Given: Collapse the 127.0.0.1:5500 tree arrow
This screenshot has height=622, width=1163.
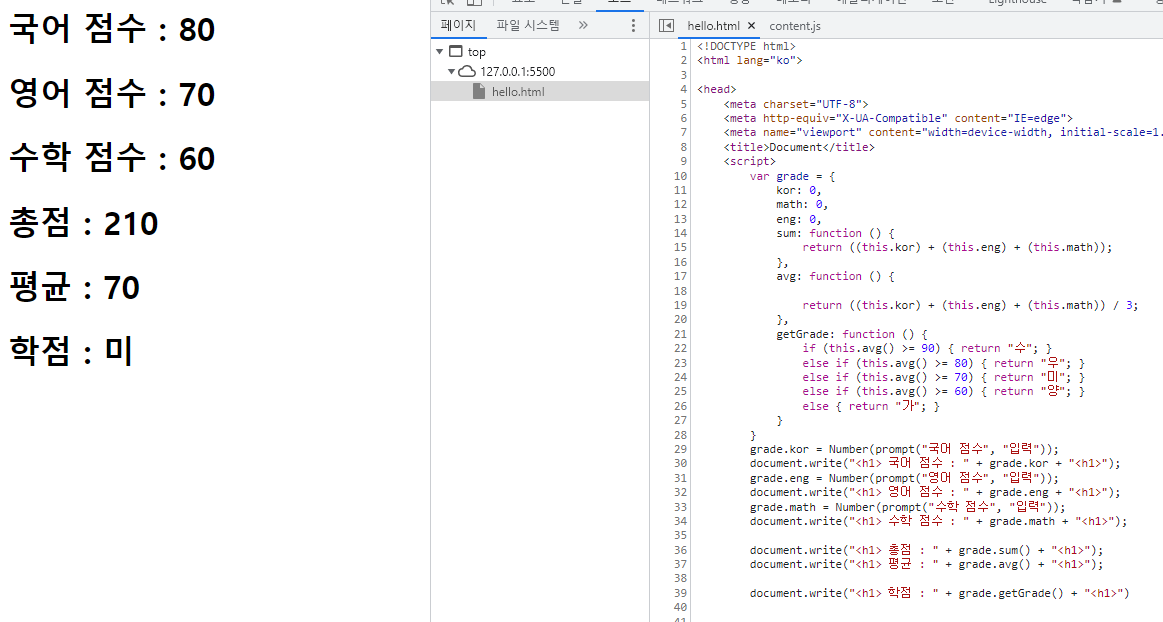Looking at the screenshot, I should pyautogui.click(x=451, y=72).
